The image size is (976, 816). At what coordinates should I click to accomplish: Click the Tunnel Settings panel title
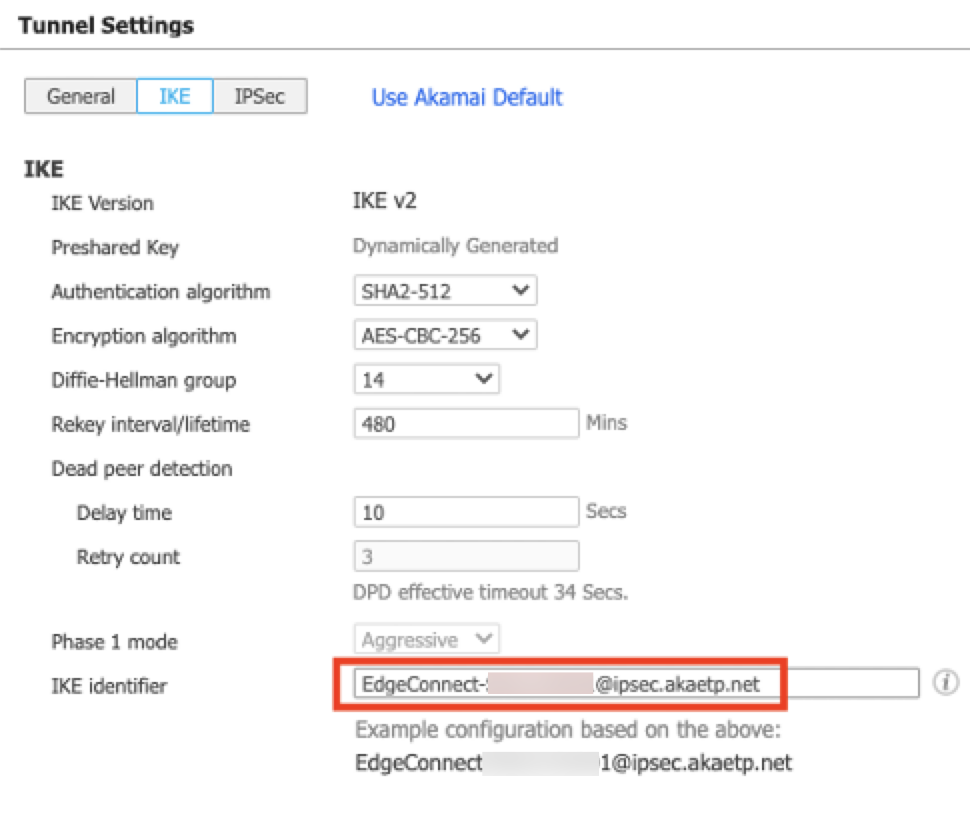tap(106, 26)
